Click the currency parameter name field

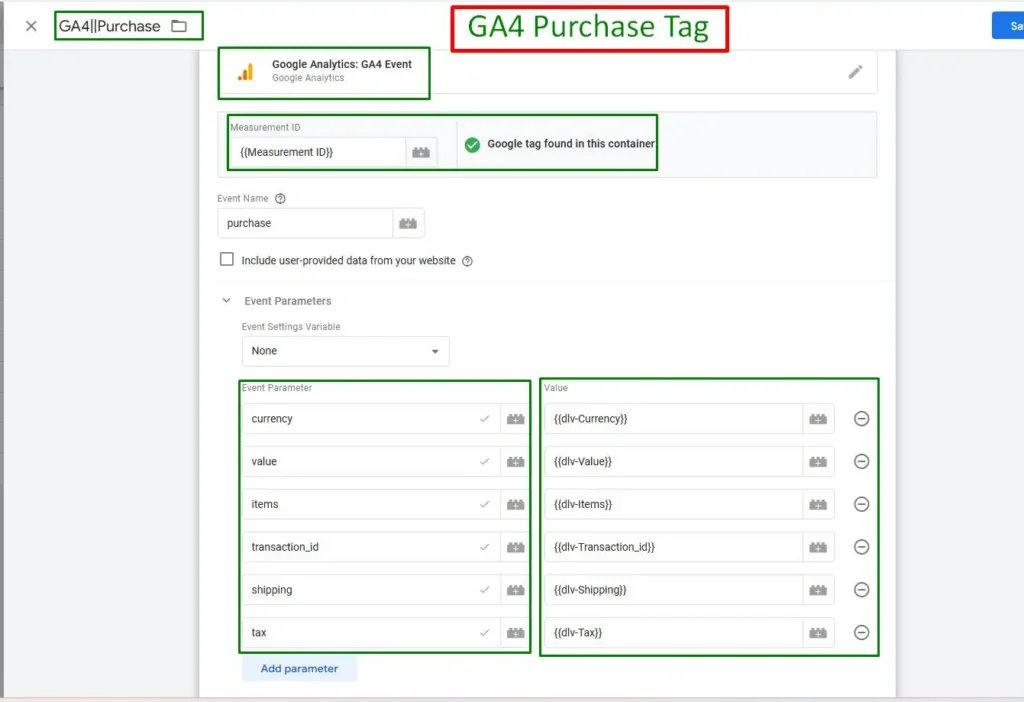(x=372, y=419)
